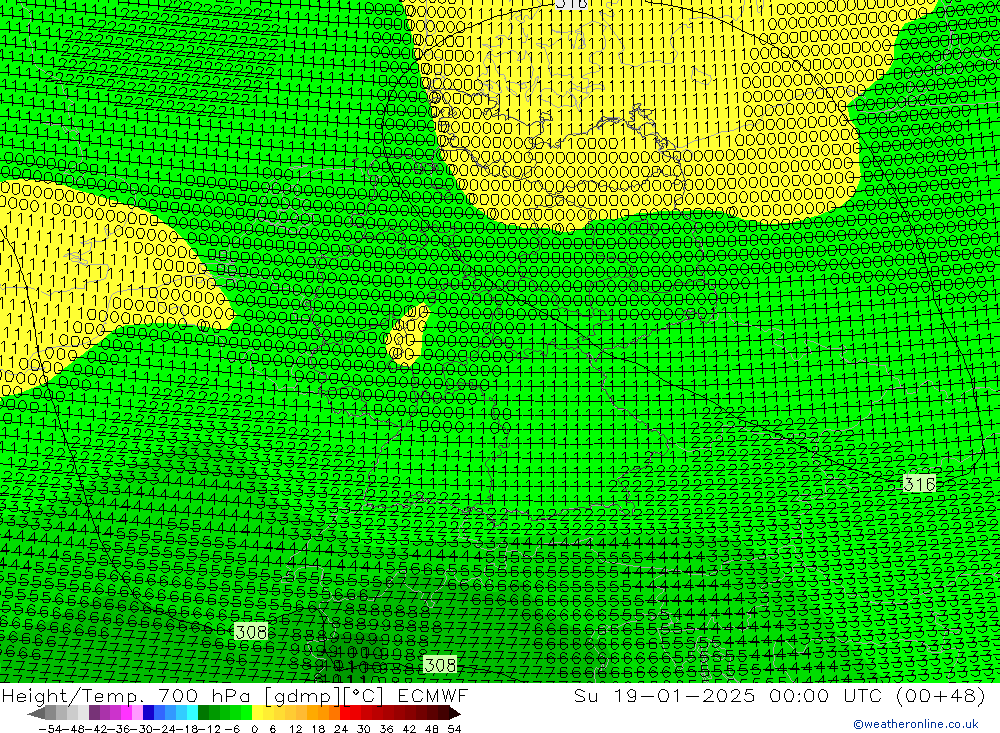Screen dimensions: 1000x733
Task: Click the 316 contour label near the right edge
Action: click(920, 484)
